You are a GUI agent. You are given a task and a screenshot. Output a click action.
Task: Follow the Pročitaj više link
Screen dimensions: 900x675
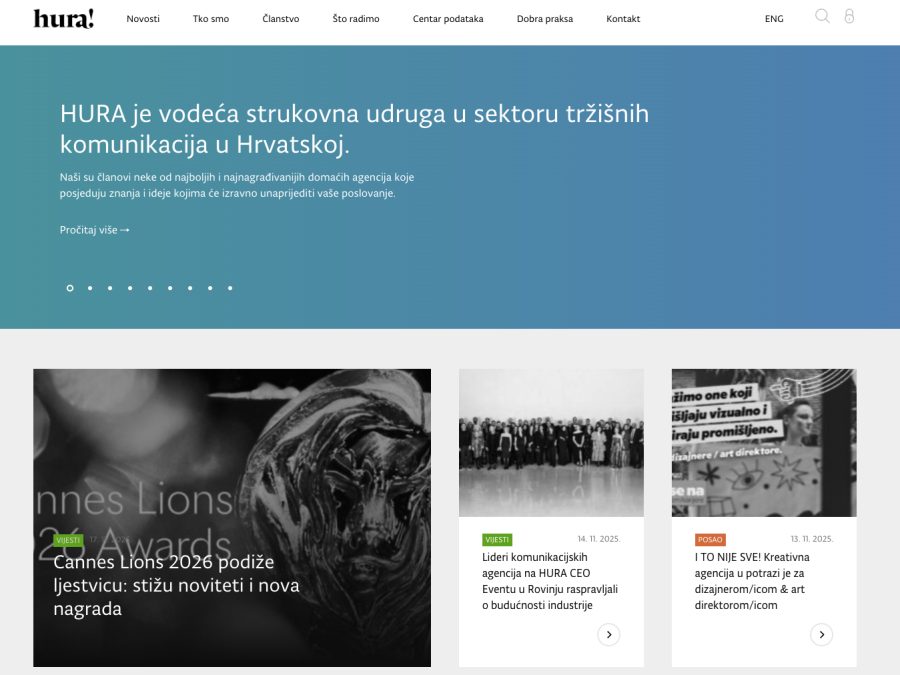tap(95, 230)
